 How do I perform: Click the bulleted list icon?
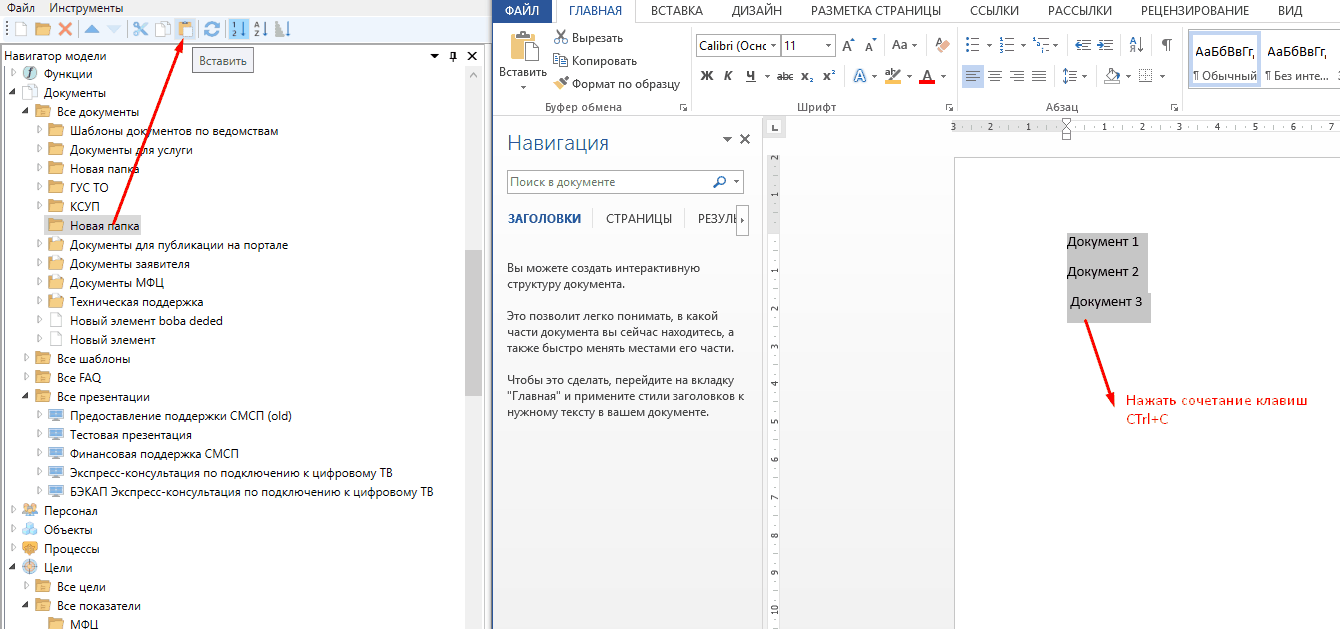click(x=973, y=45)
